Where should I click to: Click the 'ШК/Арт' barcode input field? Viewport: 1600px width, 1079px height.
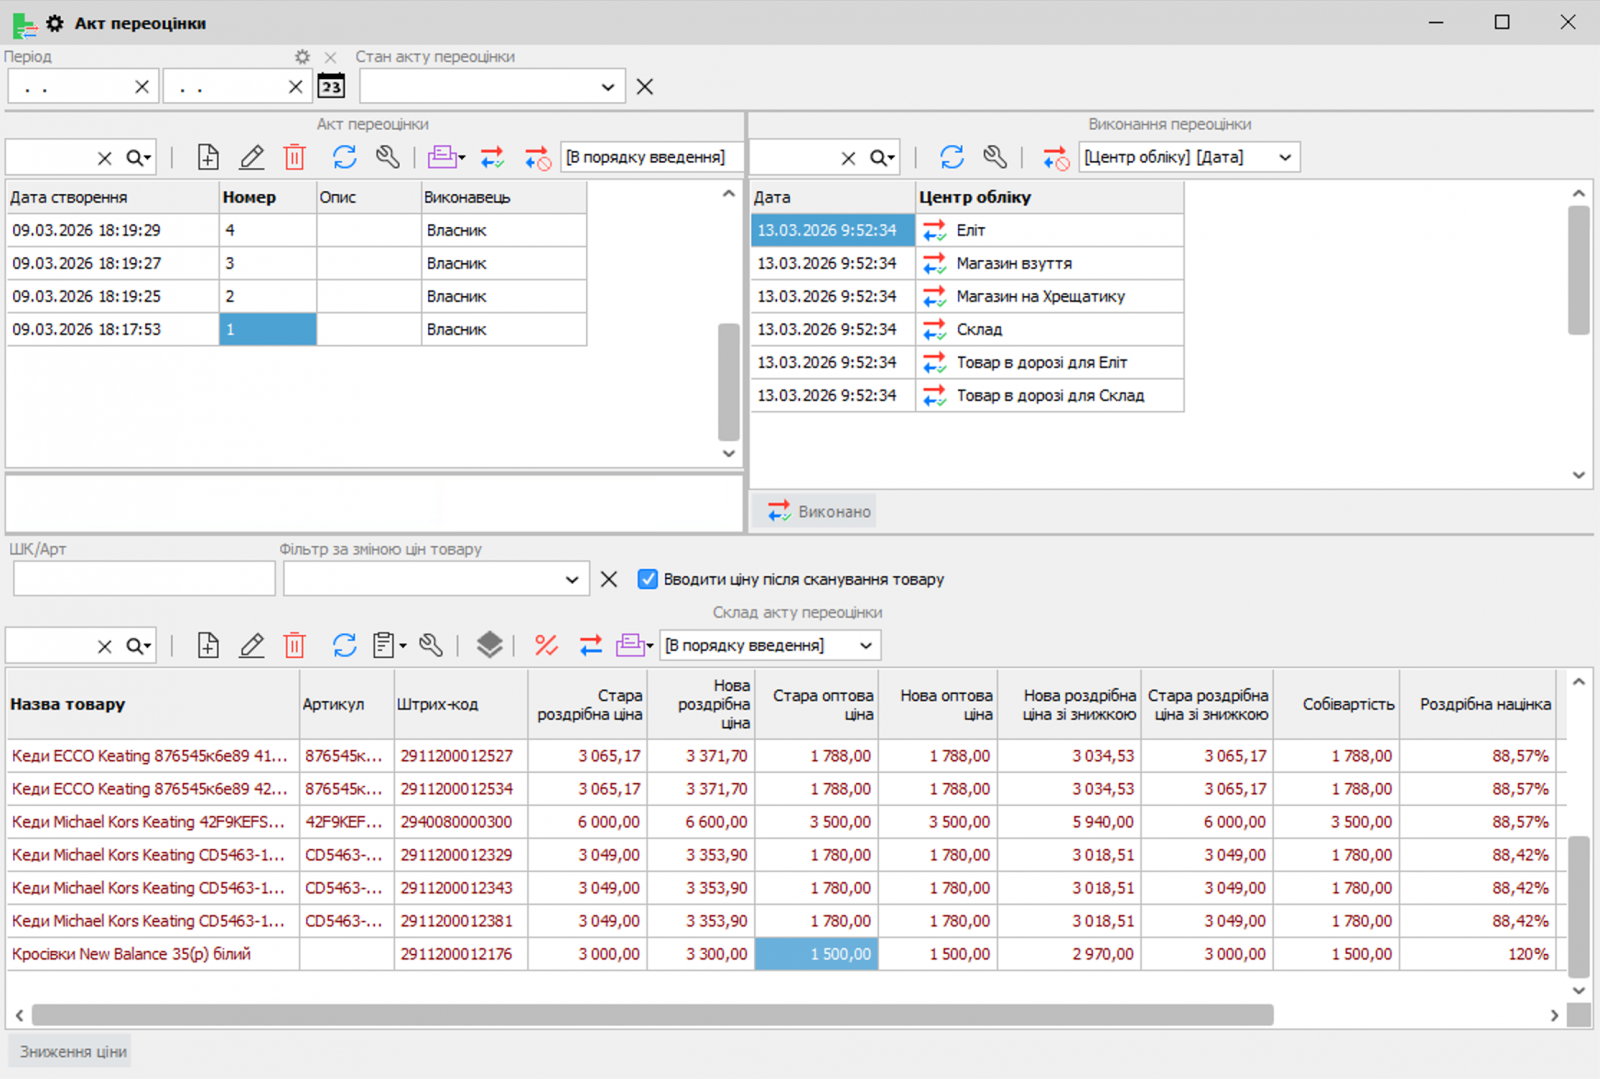click(144, 579)
